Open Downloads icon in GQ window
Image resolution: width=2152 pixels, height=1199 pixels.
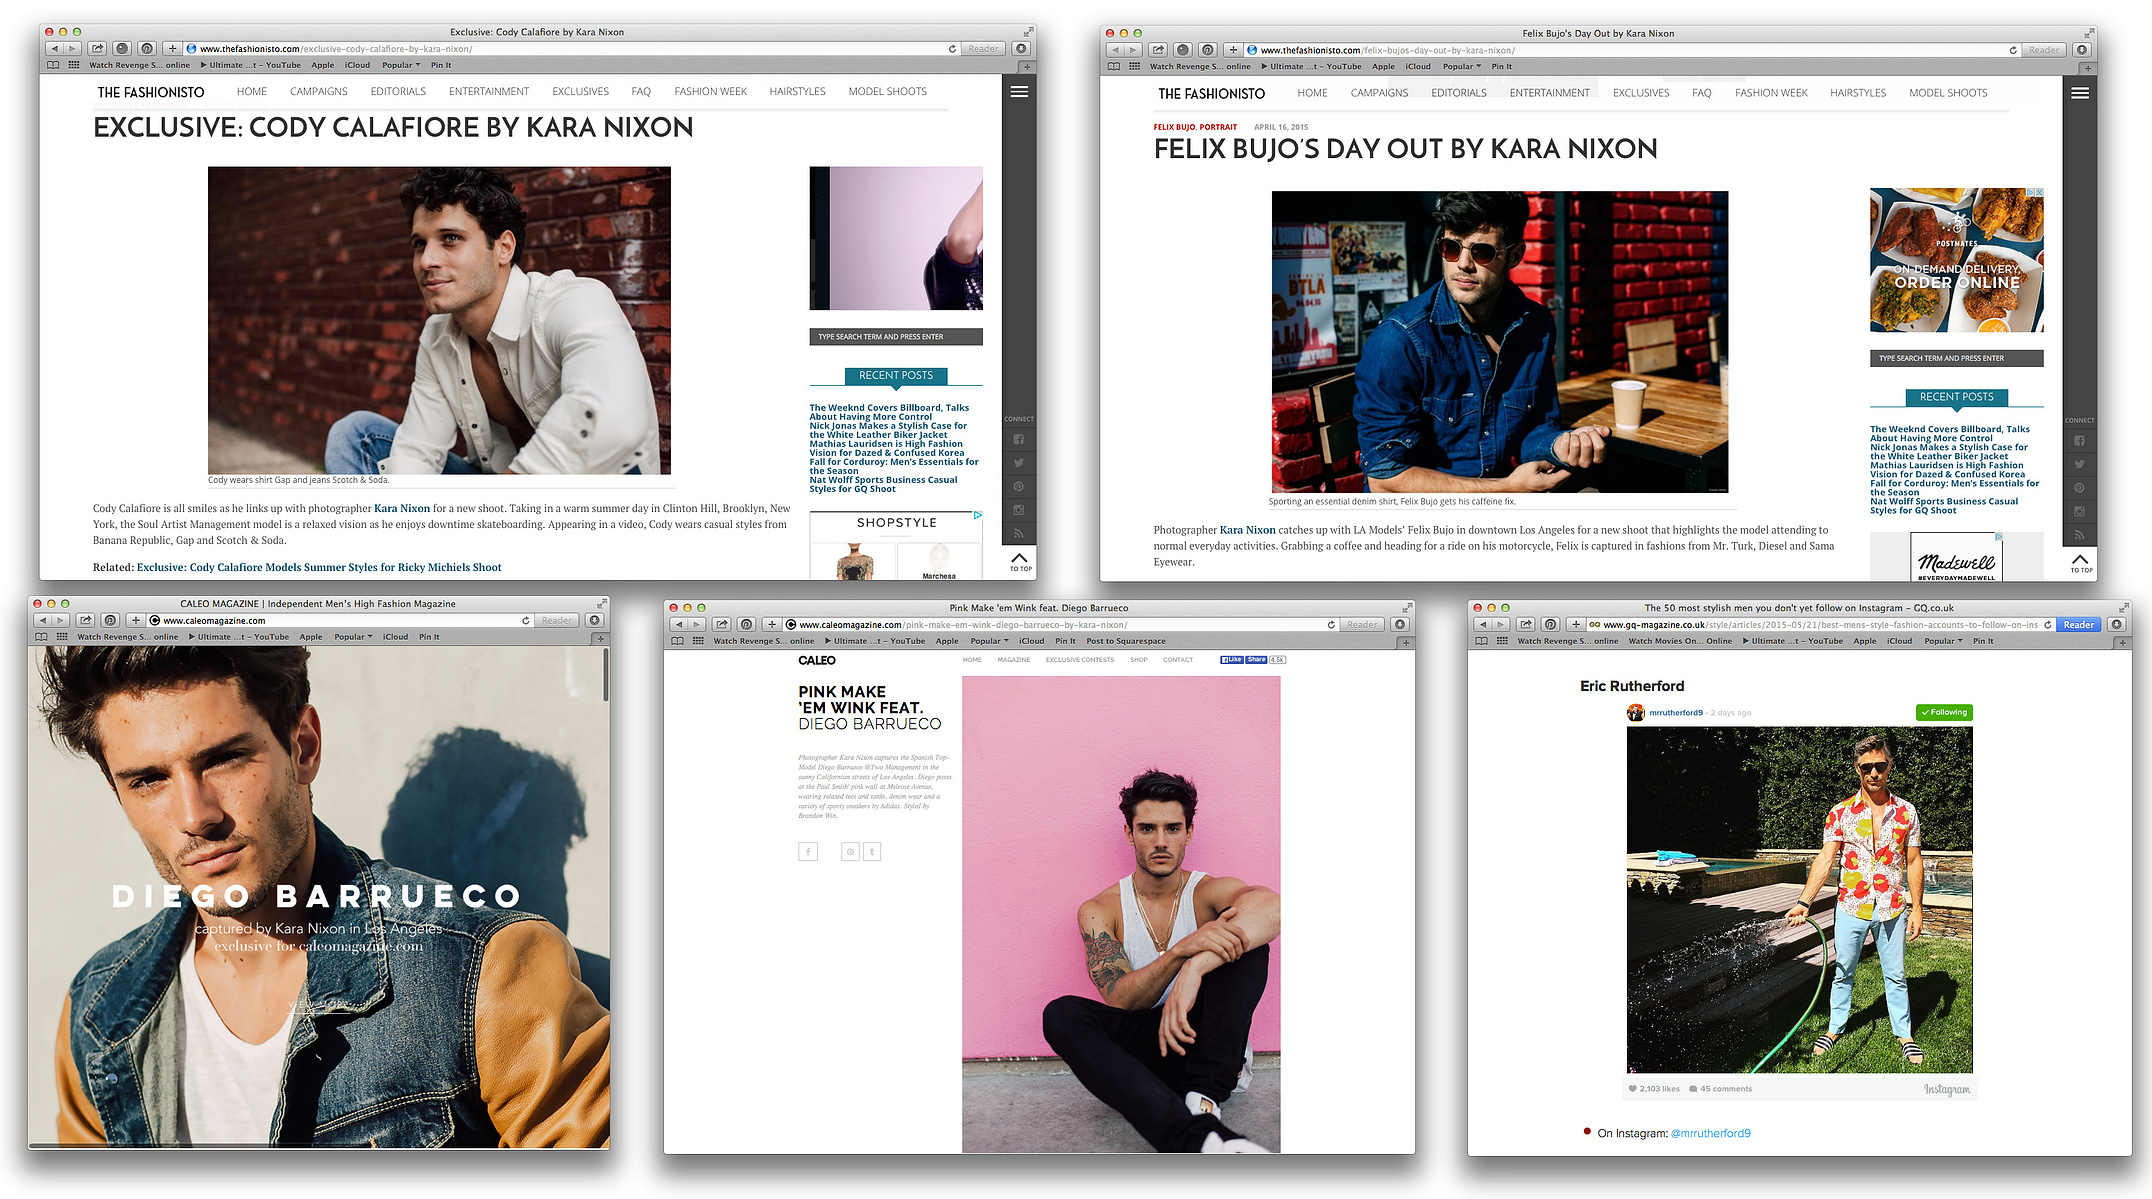coord(2116,624)
